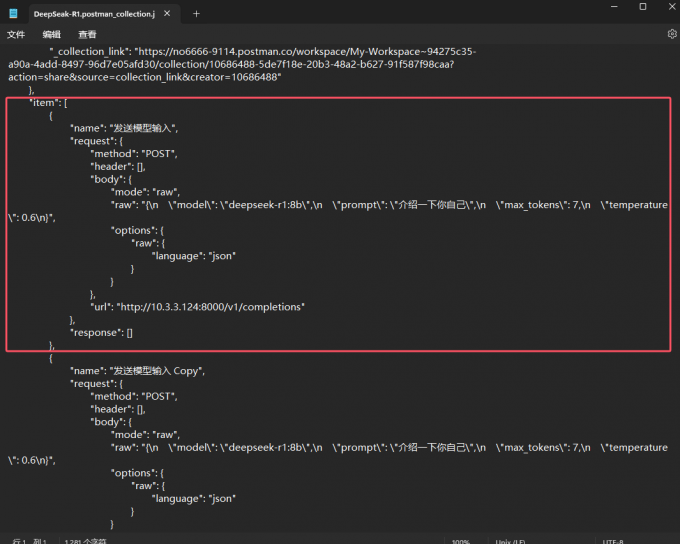680x544 pixels.
Task: Maximize the Notepad window
Action: 643,7
